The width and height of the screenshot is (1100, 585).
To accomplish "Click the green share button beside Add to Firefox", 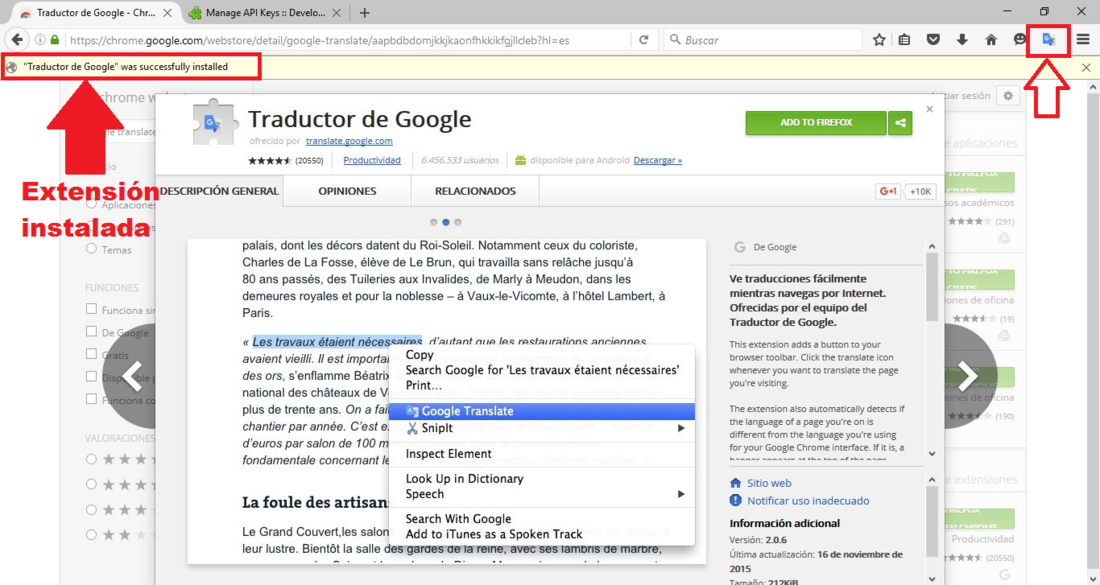I will click(x=900, y=123).
